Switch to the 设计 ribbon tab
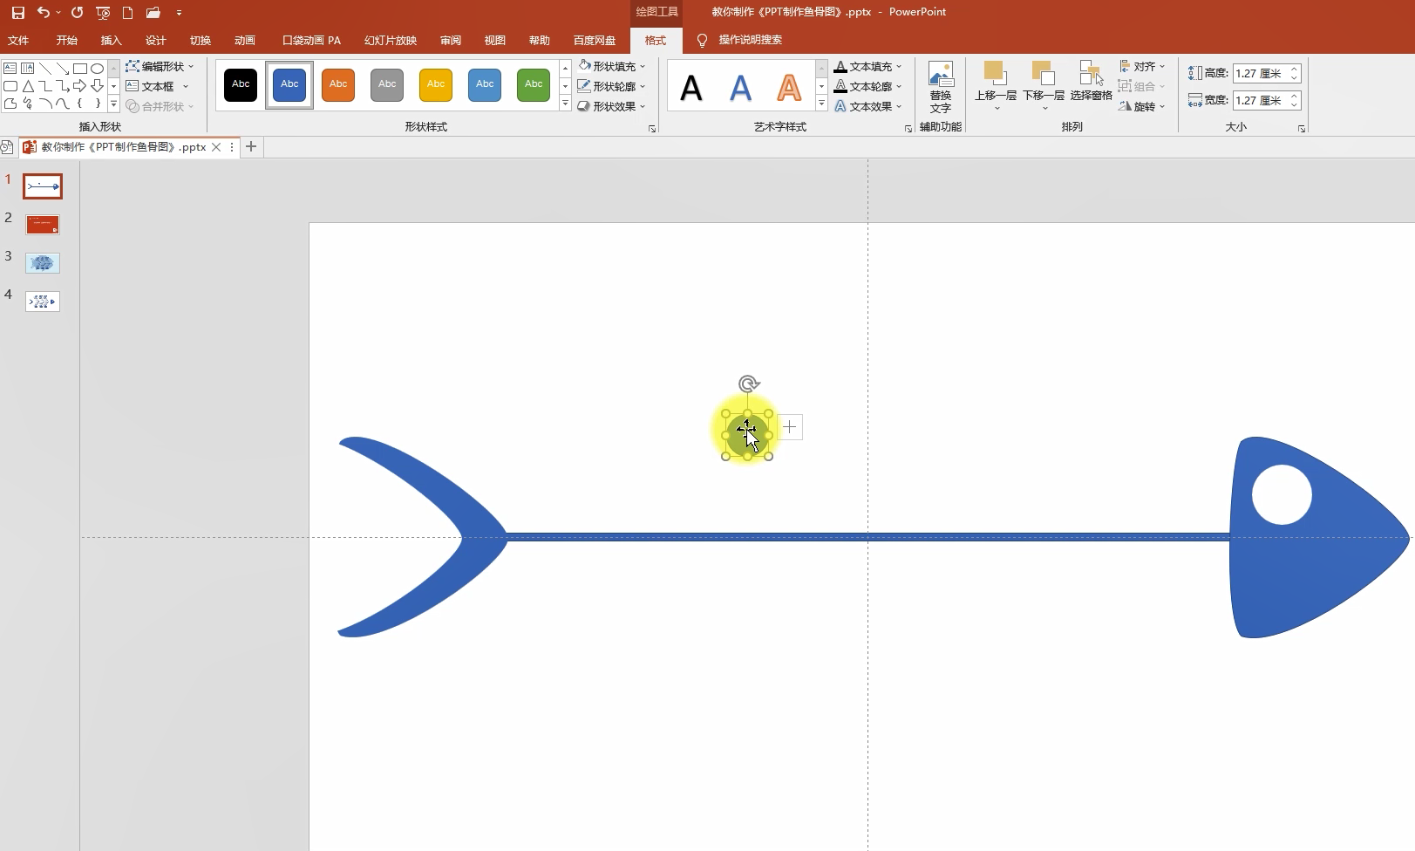This screenshot has width=1415, height=851. point(155,41)
